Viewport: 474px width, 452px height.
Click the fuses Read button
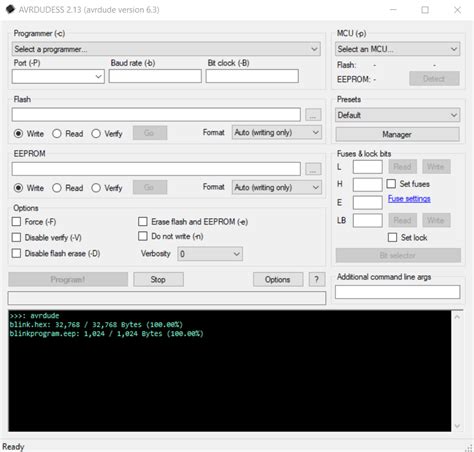point(402,167)
